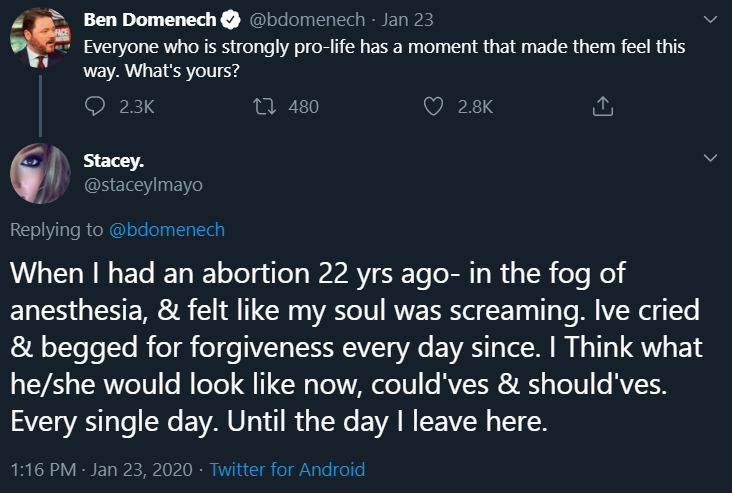The width and height of the screenshot is (732, 493).
Task: Click the Twitter for Android source link
Action: [288, 469]
